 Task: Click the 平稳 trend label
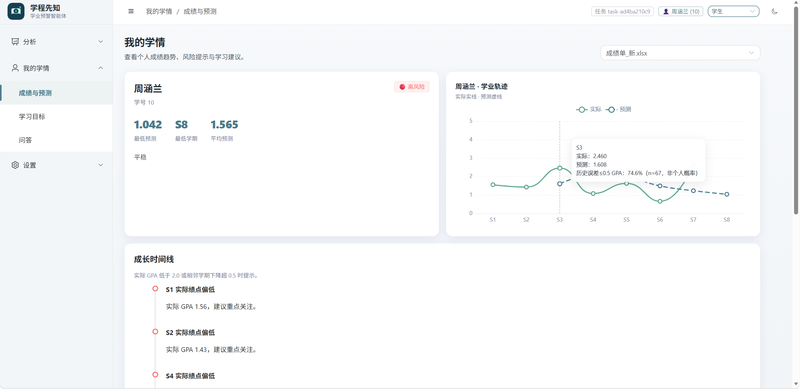(140, 157)
